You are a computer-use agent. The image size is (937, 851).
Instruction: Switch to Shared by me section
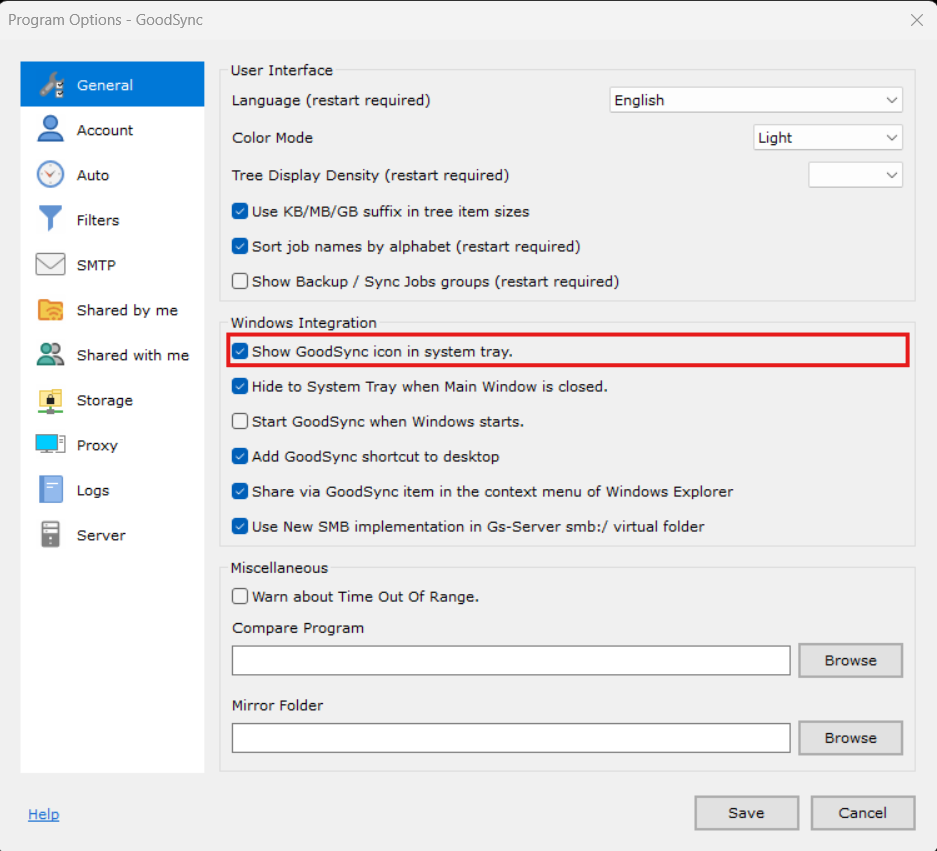[x=127, y=310]
